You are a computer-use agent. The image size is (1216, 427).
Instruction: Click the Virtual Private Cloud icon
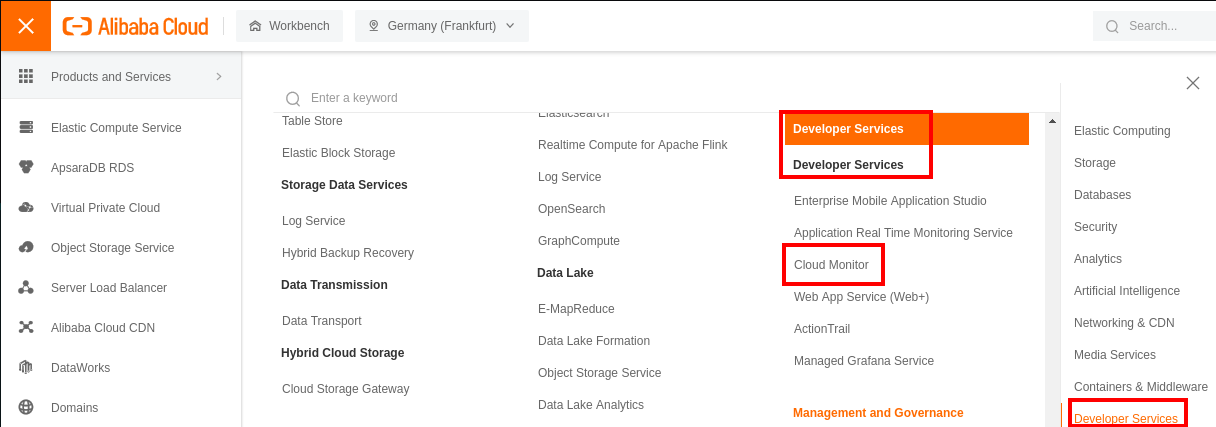(27, 208)
